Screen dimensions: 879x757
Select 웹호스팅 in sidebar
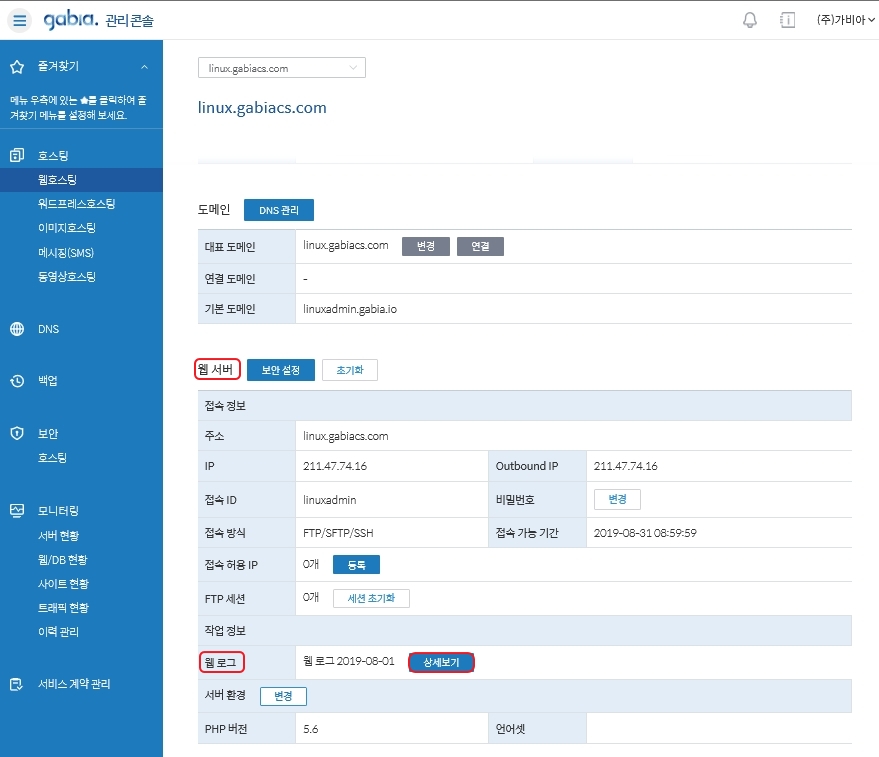click(81, 180)
